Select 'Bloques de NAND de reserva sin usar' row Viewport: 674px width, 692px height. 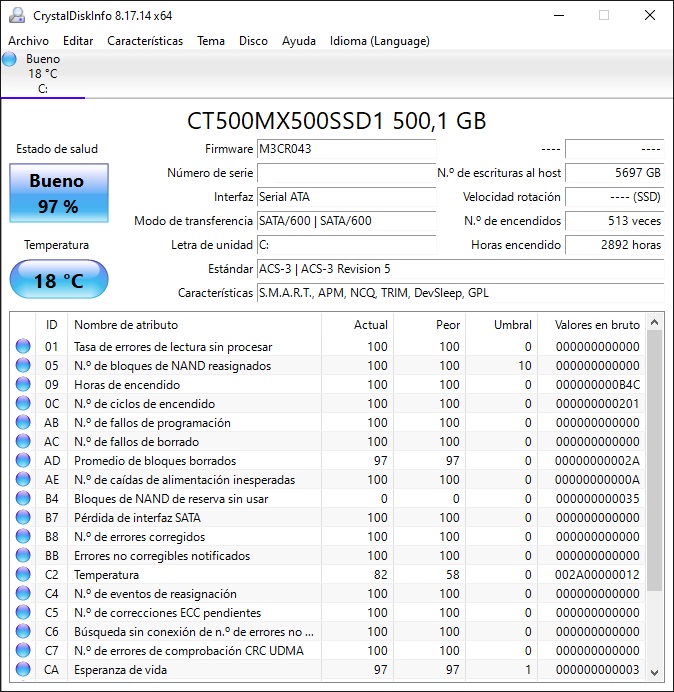[329, 498]
